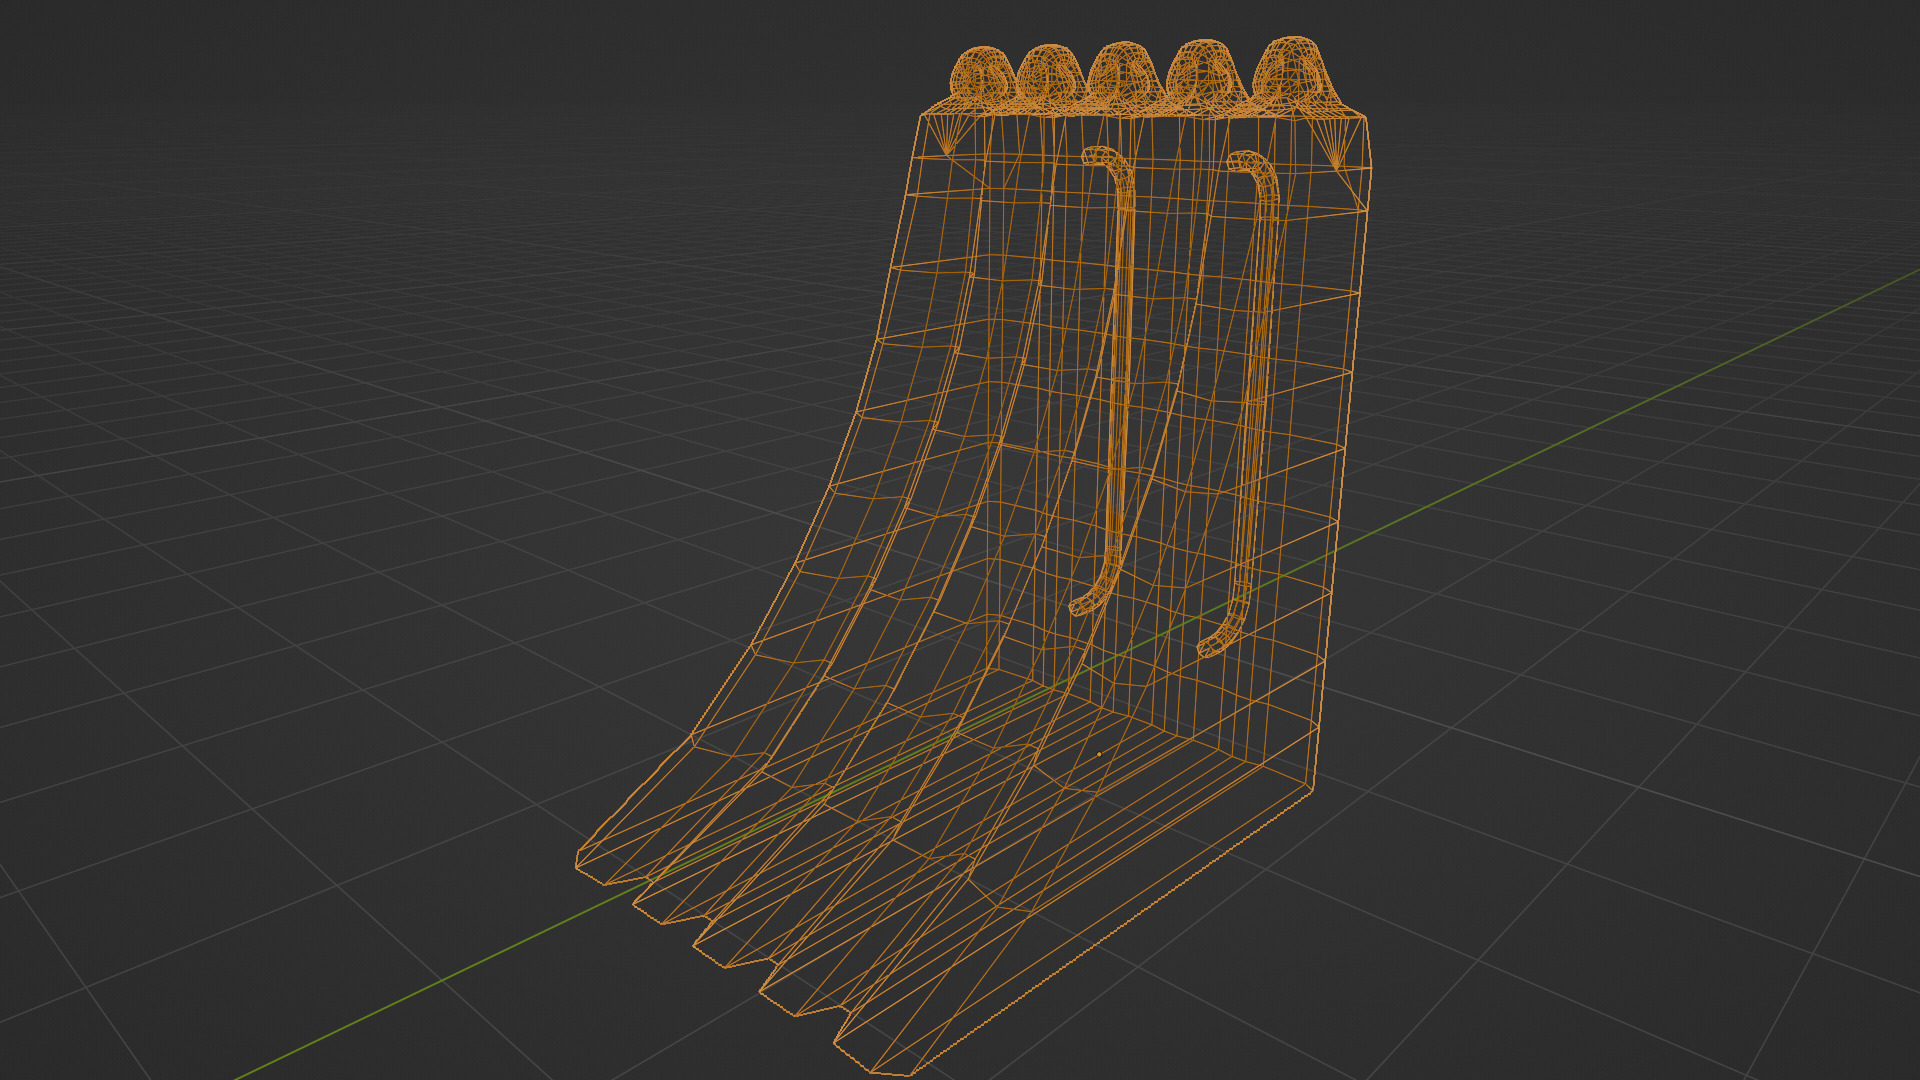Select the rightmost tooth tip at bottom
1920x1080 pixels.
[x=870, y=1062]
